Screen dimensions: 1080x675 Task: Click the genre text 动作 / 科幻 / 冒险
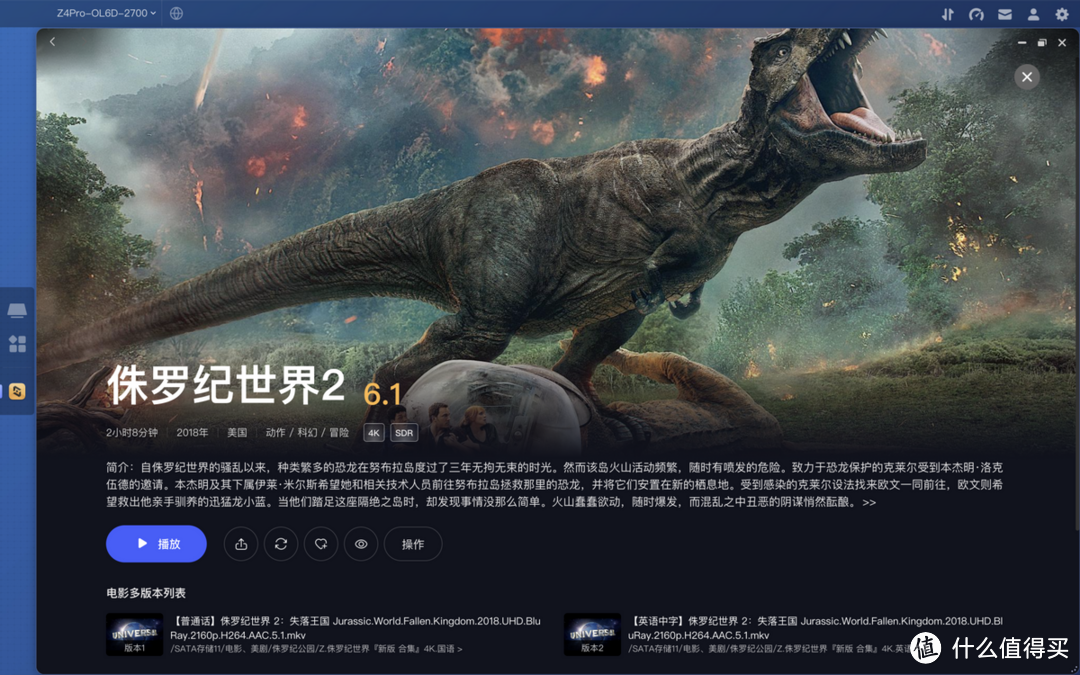[x=307, y=433]
